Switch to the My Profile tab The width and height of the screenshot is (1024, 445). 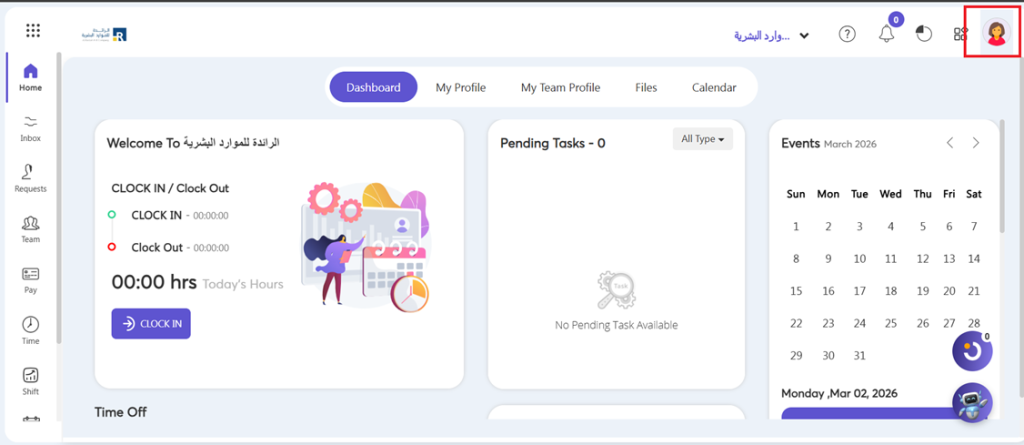tap(460, 88)
